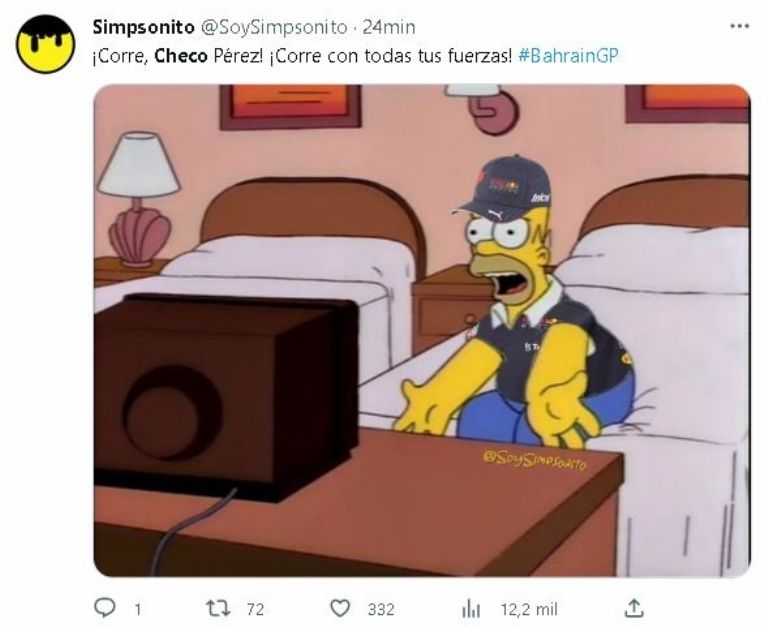Like the tweet with heart icon
The image size is (768, 631).
tap(340, 608)
